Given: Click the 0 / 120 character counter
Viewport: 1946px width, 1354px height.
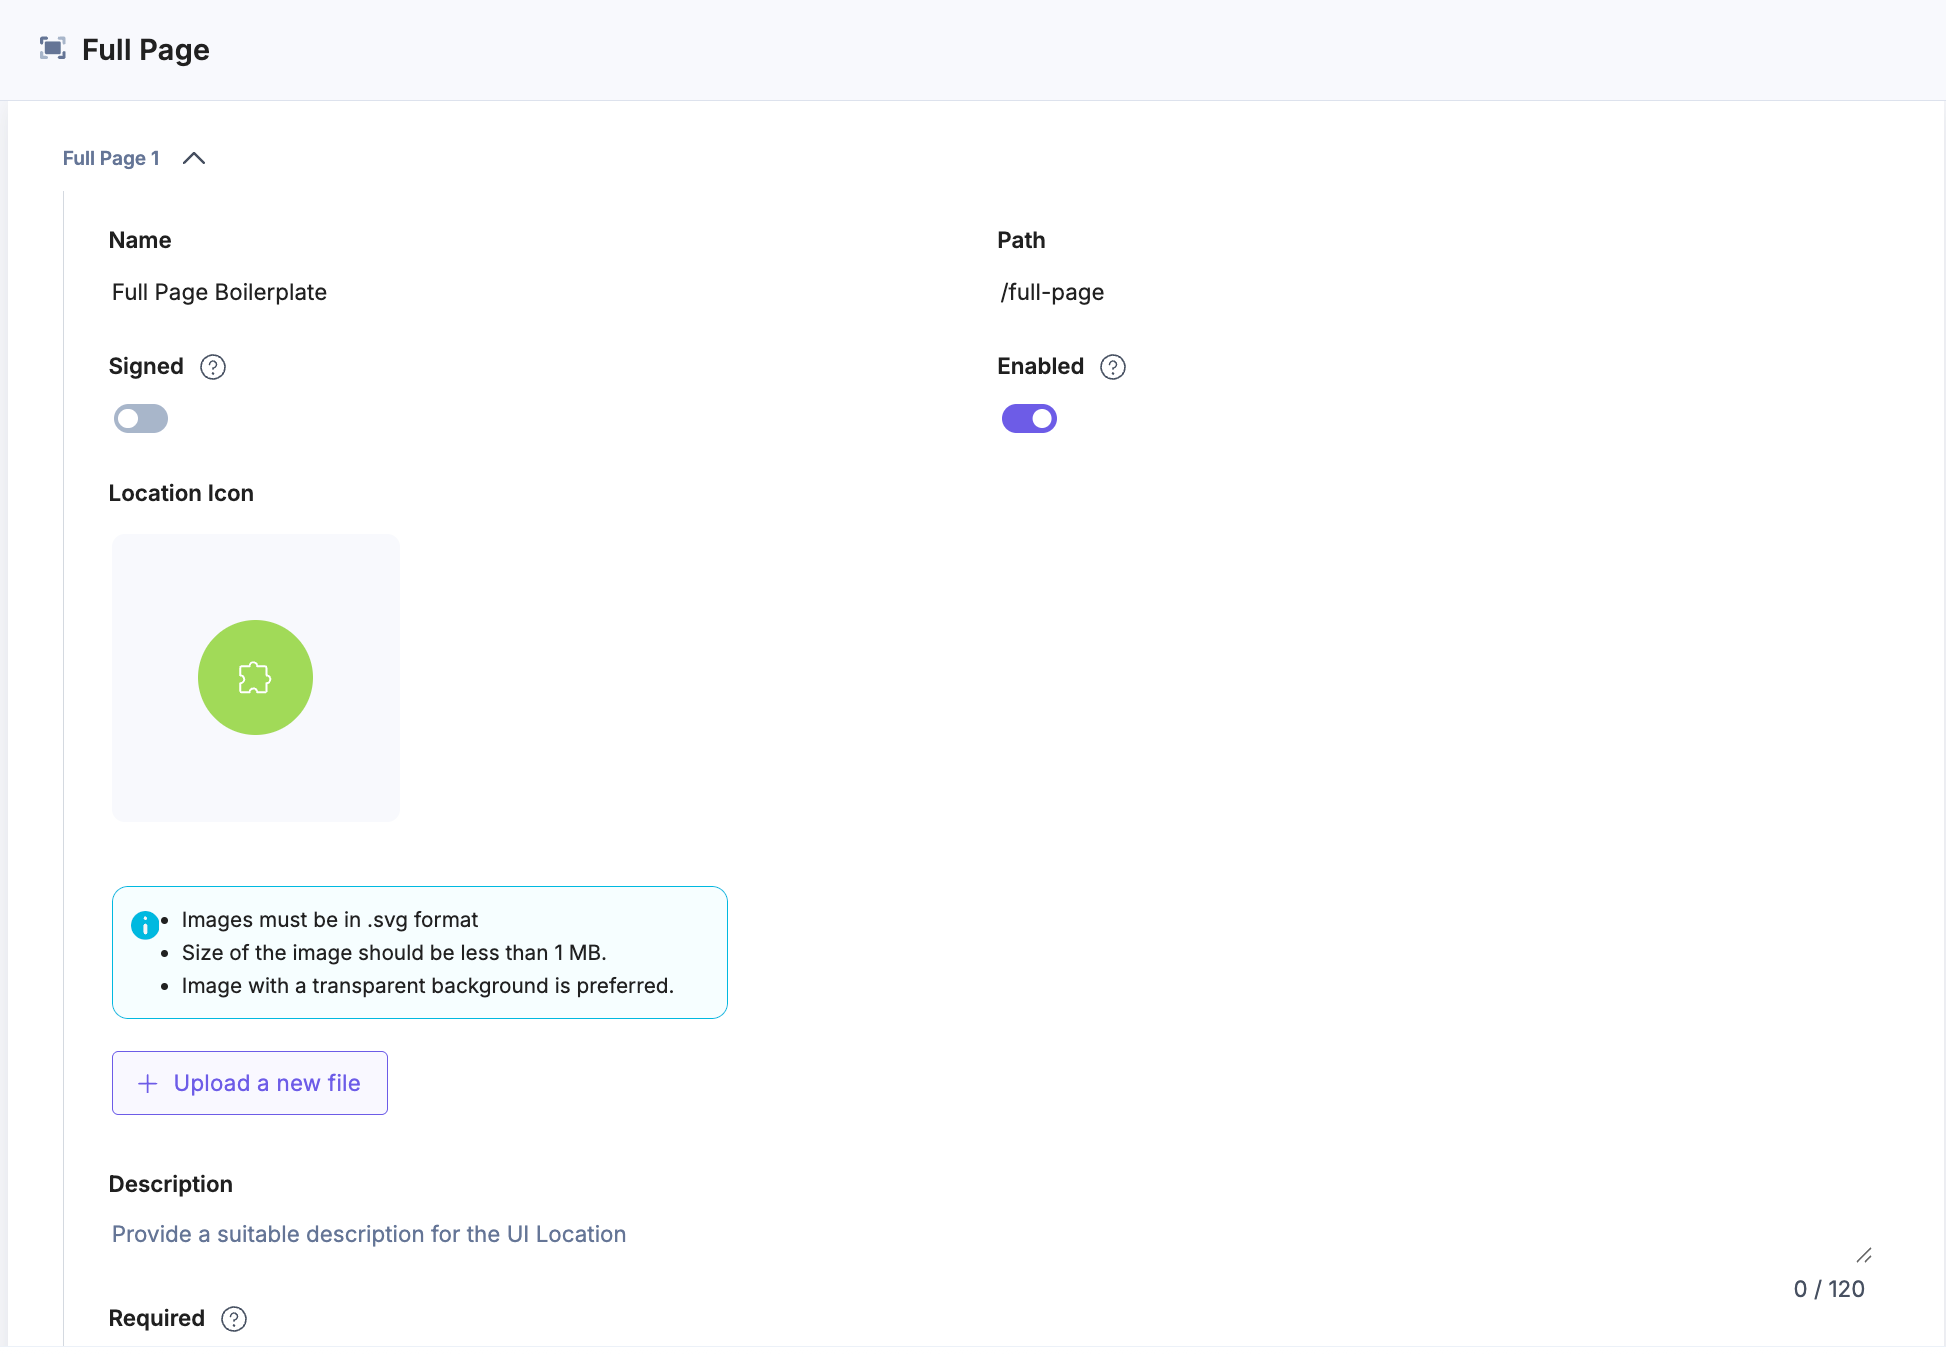Looking at the screenshot, I should pyautogui.click(x=1828, y=1289).
